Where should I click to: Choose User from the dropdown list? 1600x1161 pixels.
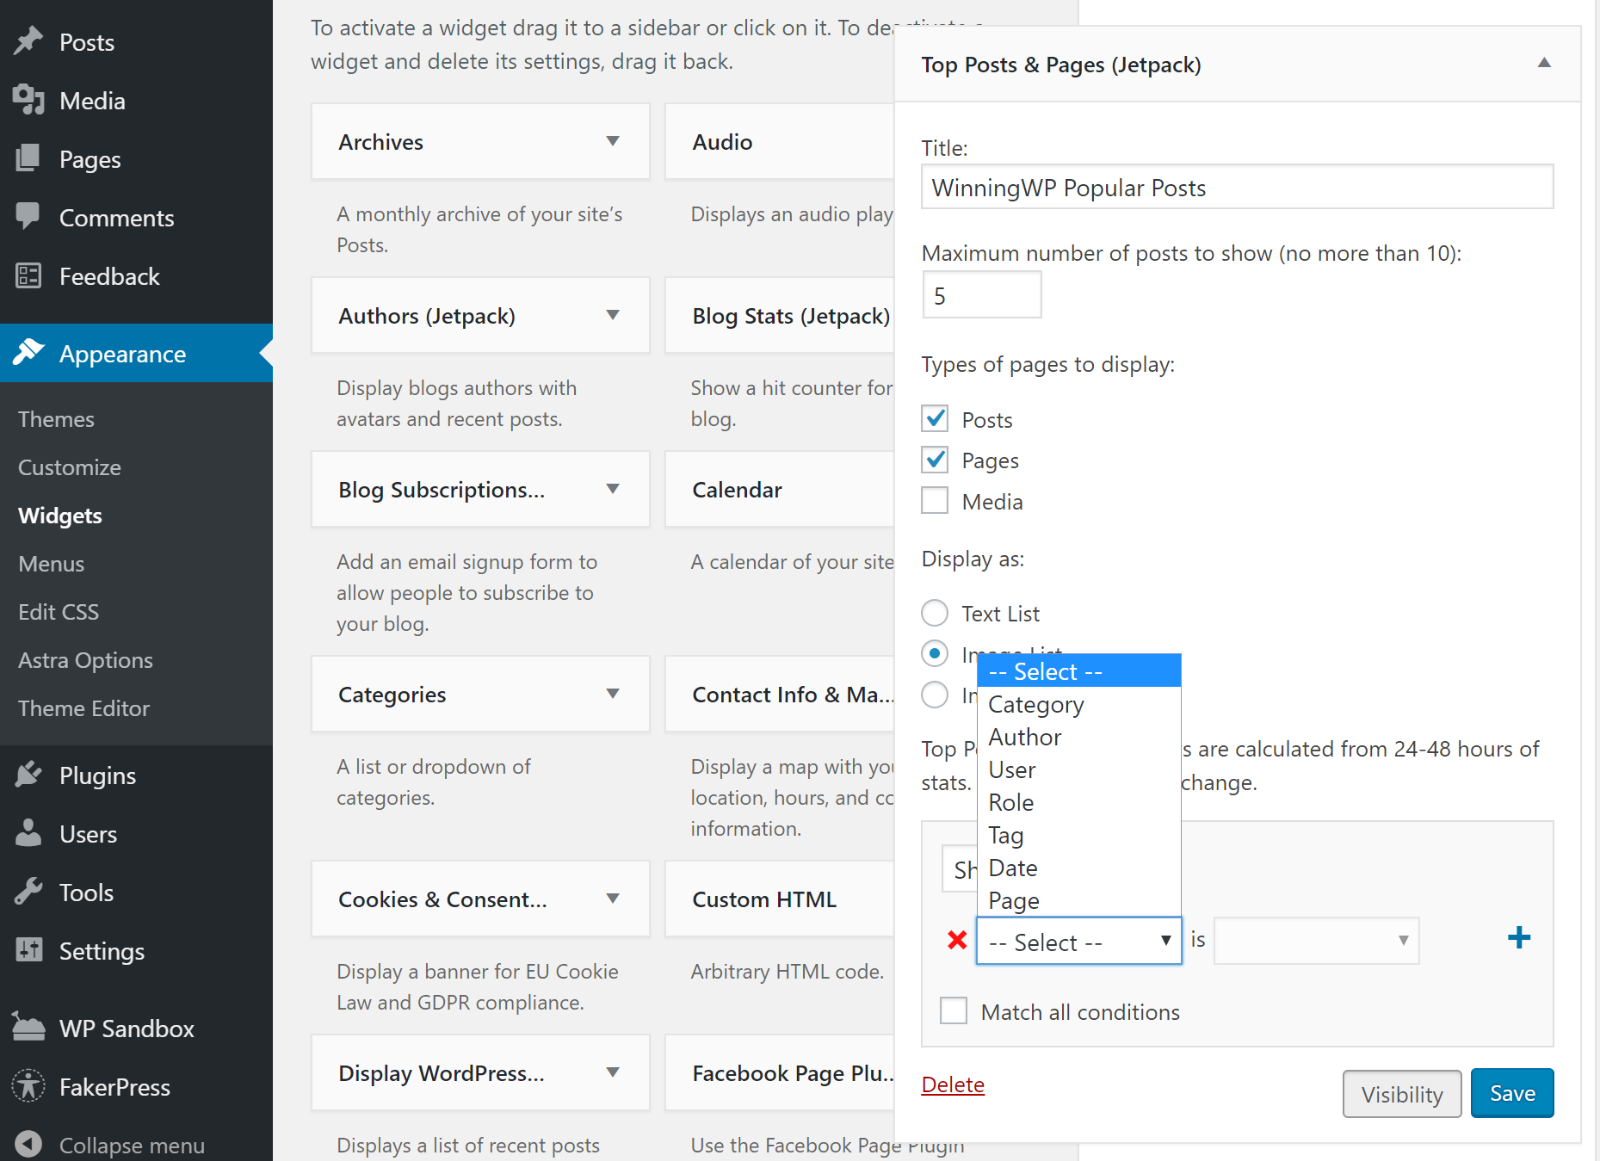click(x=1079, y=770)
